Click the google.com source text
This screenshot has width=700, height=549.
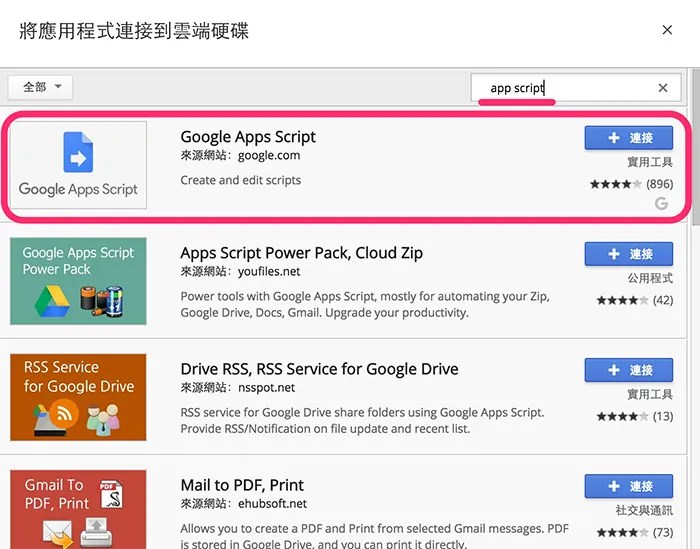tap(269, 155)
